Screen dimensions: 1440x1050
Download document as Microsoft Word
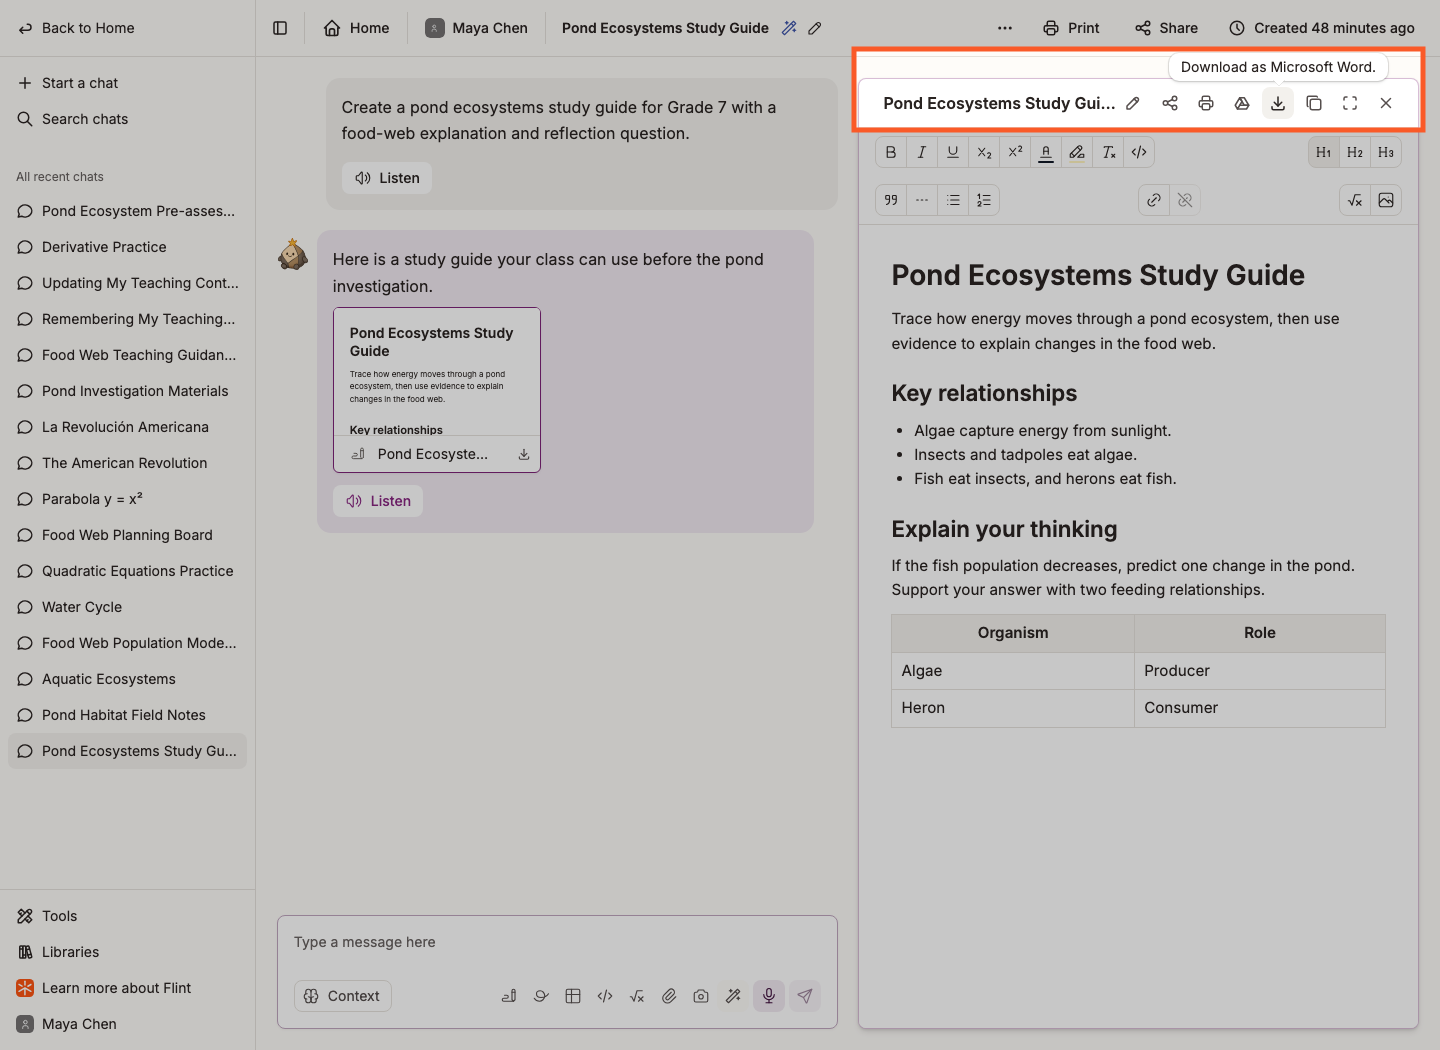tap(1278, 103)
